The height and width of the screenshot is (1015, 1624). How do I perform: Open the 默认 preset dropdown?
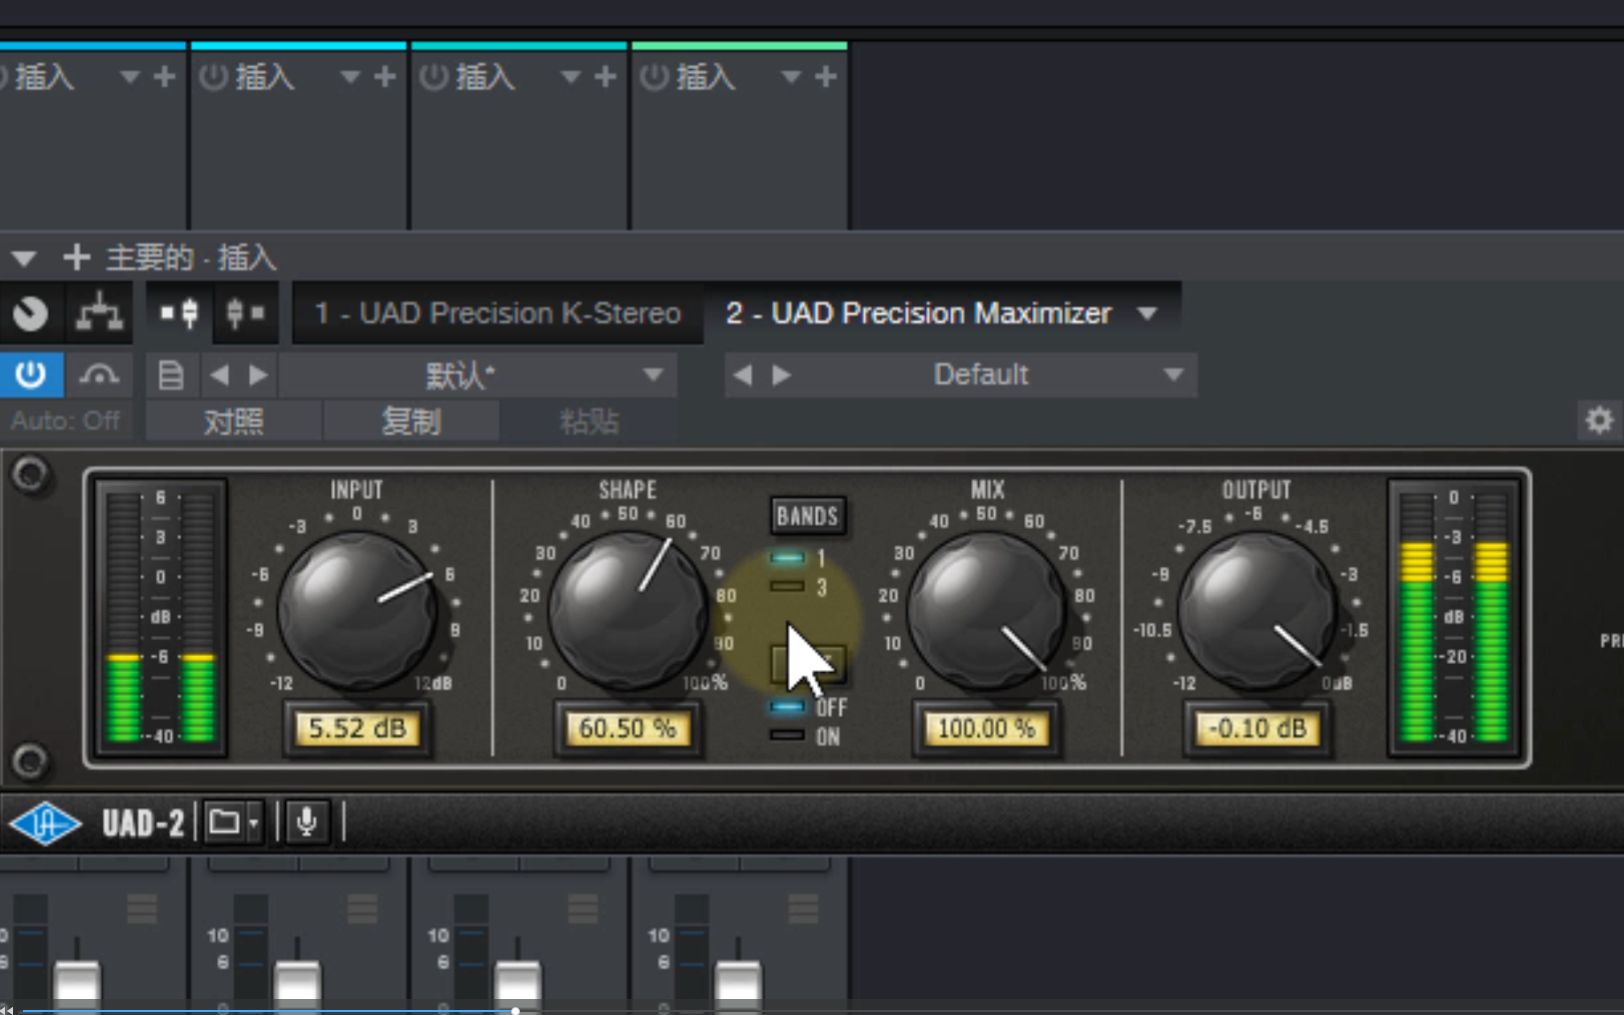pos(655,375)
